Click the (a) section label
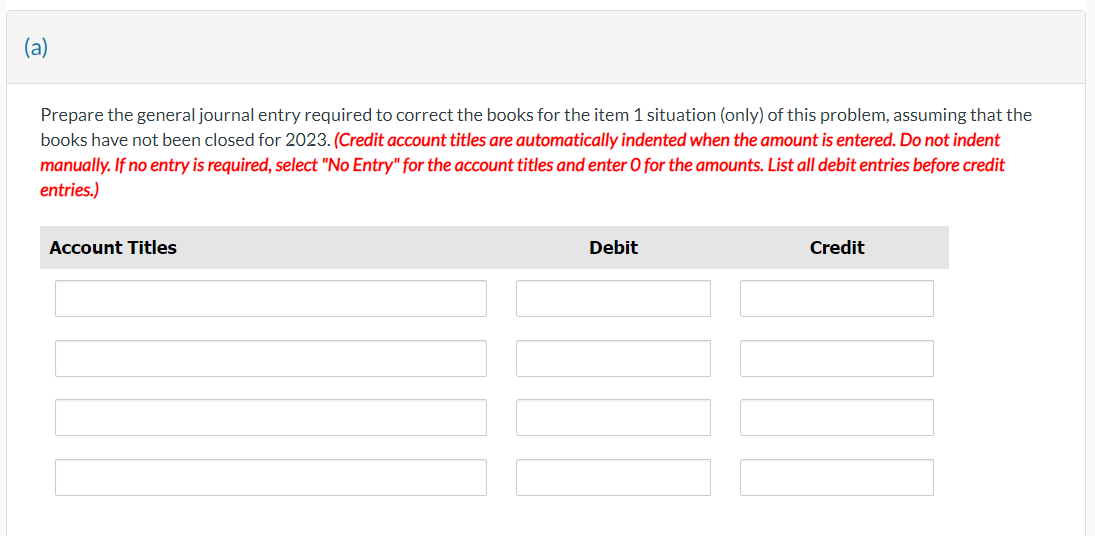 coord(36,48)
